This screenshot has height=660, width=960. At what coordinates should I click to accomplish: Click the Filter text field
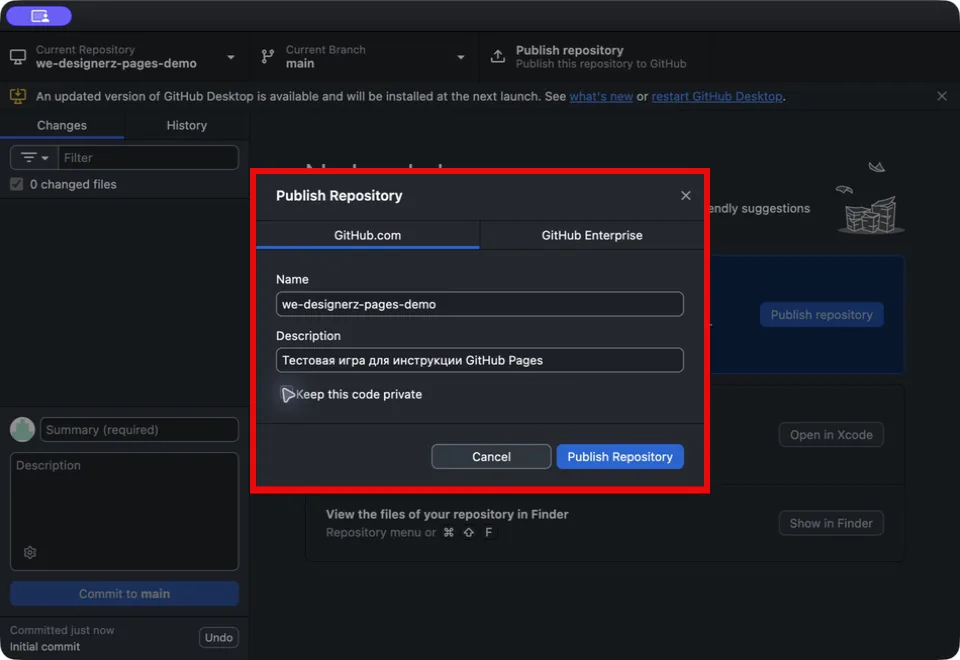[148, 158]
